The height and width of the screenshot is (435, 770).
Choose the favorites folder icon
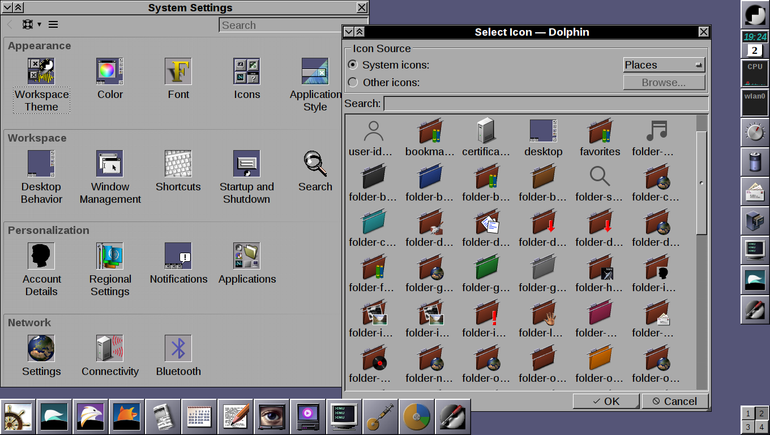click(600, 137)
